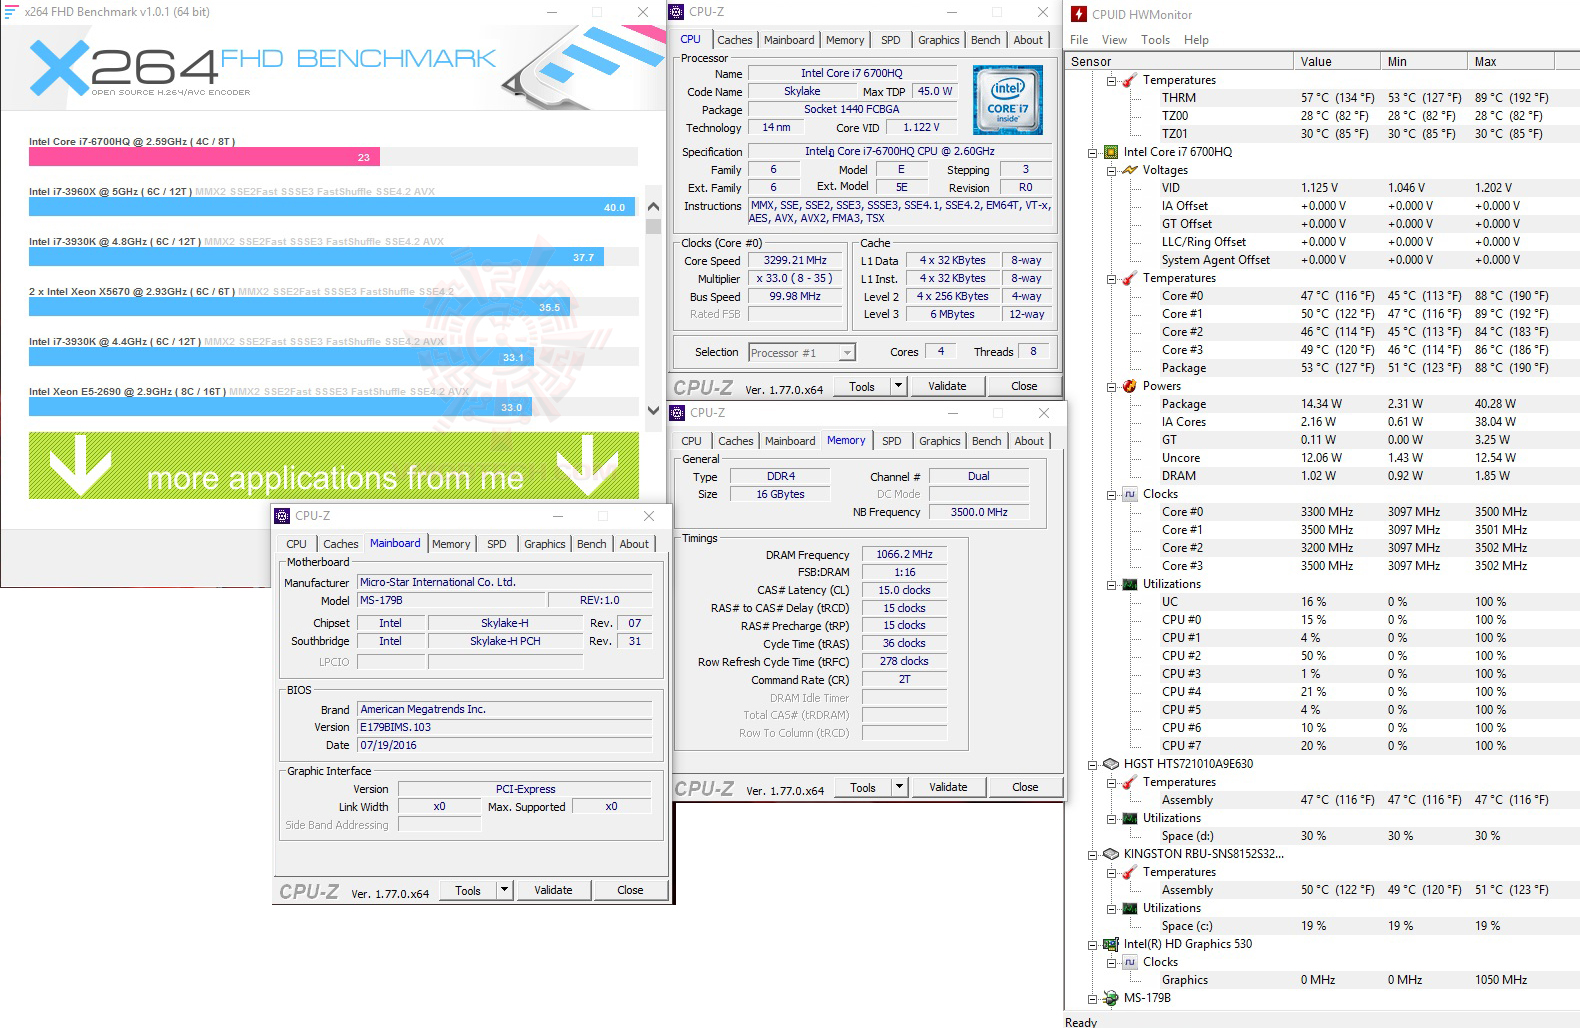Collapse the Temperatures group containing THRM
Screen dimensions: 1580x1028
1111,81
